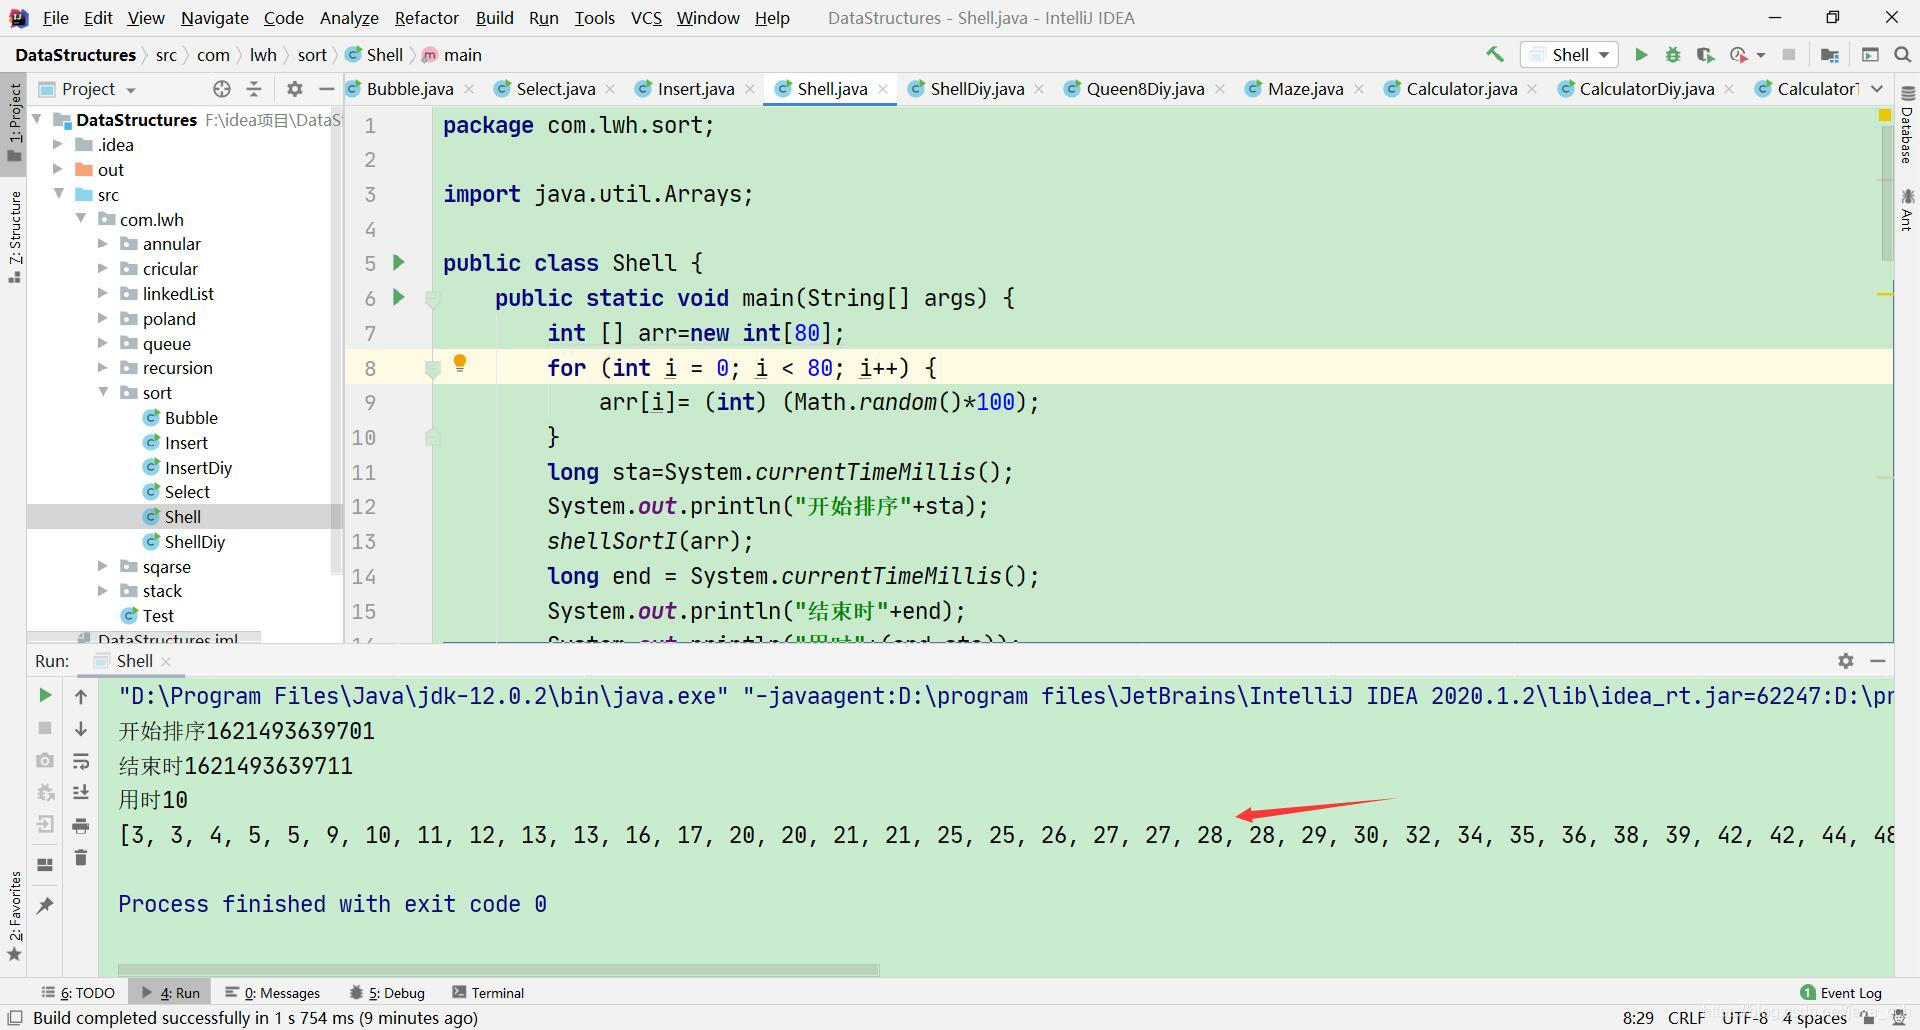Viewport: 1920px width, 1030px height.
Task: Click the yellow intention lightbulb on line 8
Action: point(460,363)
